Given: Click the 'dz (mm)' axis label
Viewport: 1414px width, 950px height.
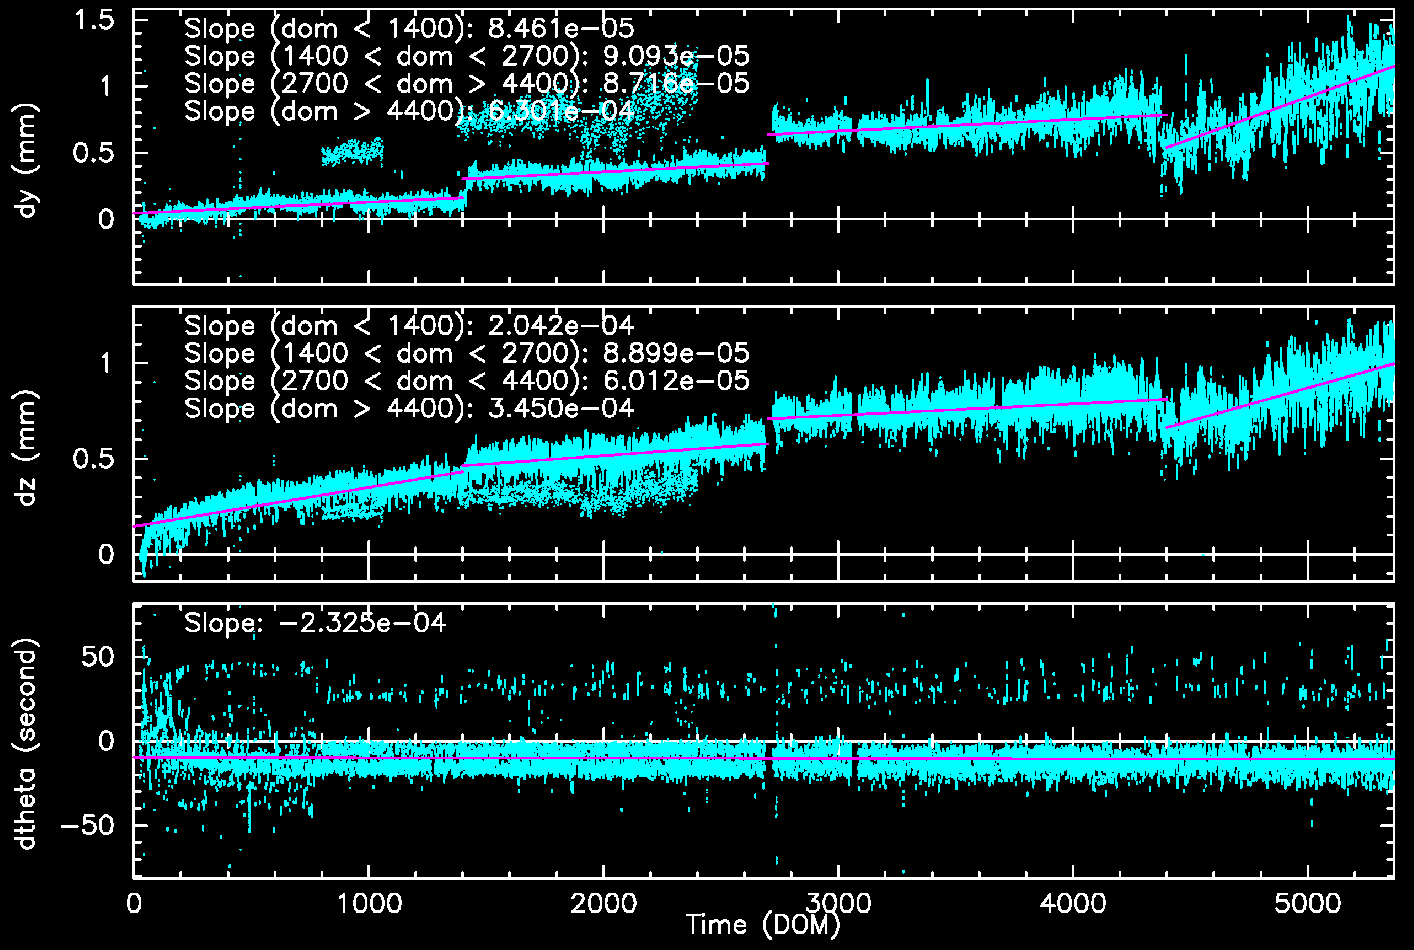Looking at the screenshot, I should pos(27,448).
